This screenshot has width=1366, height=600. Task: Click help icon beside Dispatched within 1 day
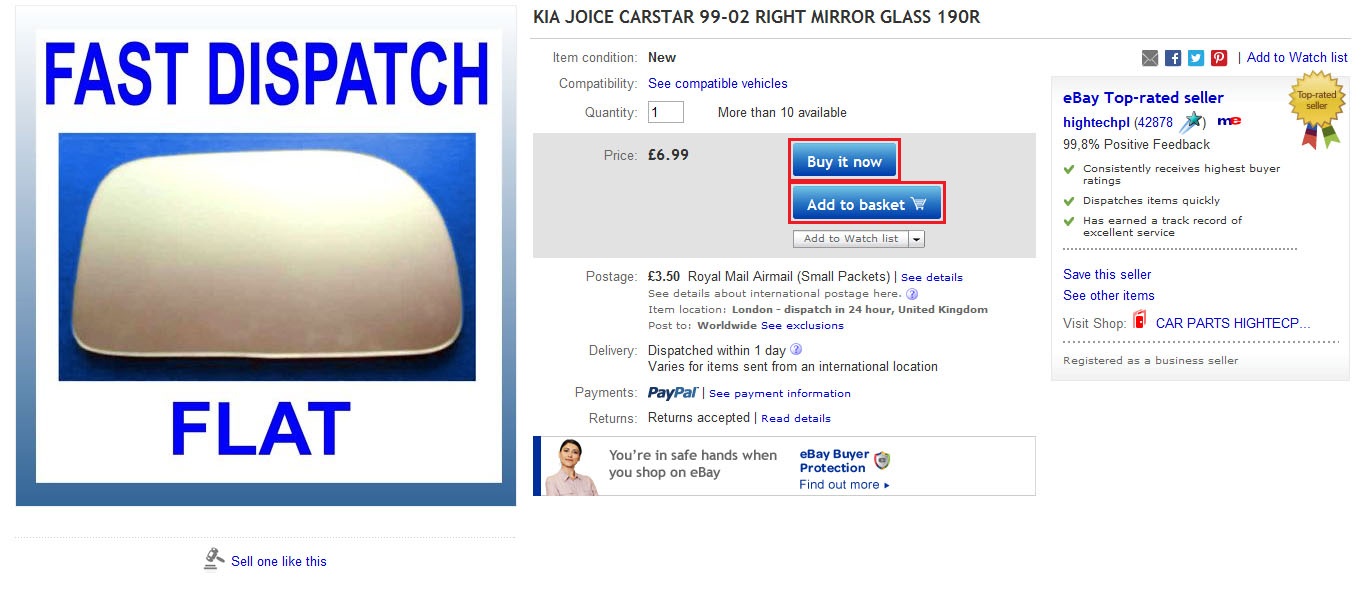pos(796,350)
